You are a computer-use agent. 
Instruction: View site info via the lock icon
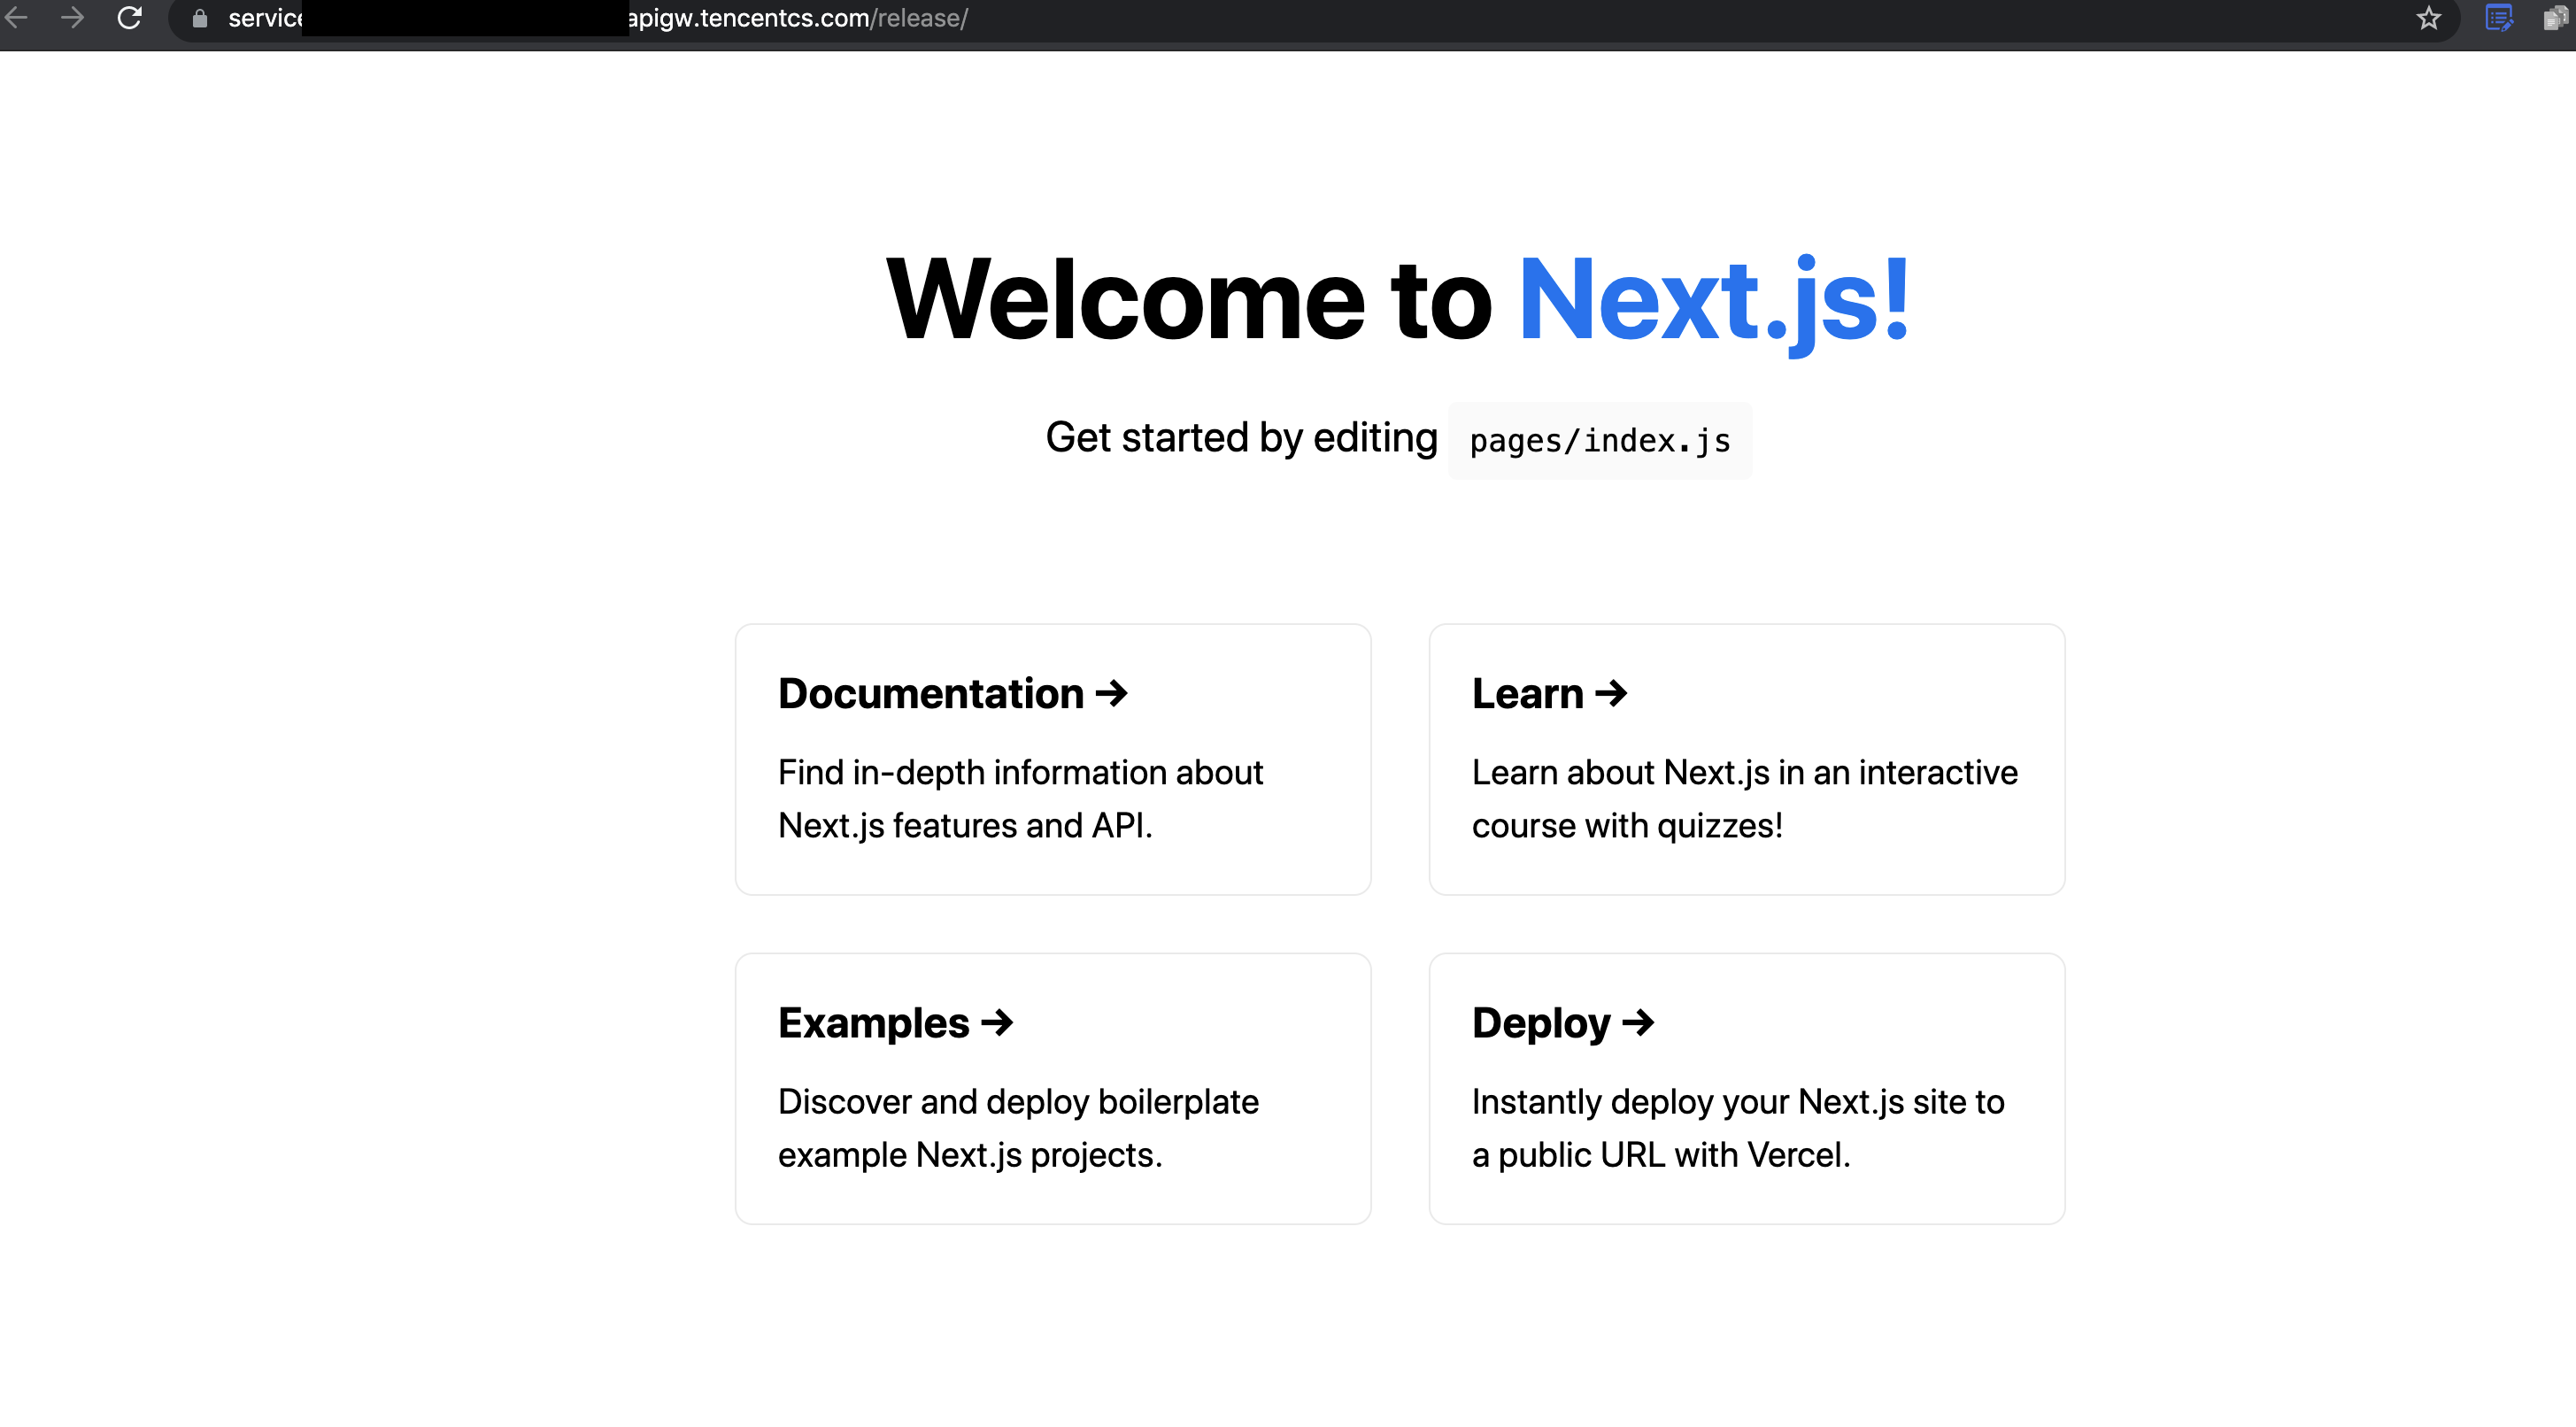pos(200,19)
